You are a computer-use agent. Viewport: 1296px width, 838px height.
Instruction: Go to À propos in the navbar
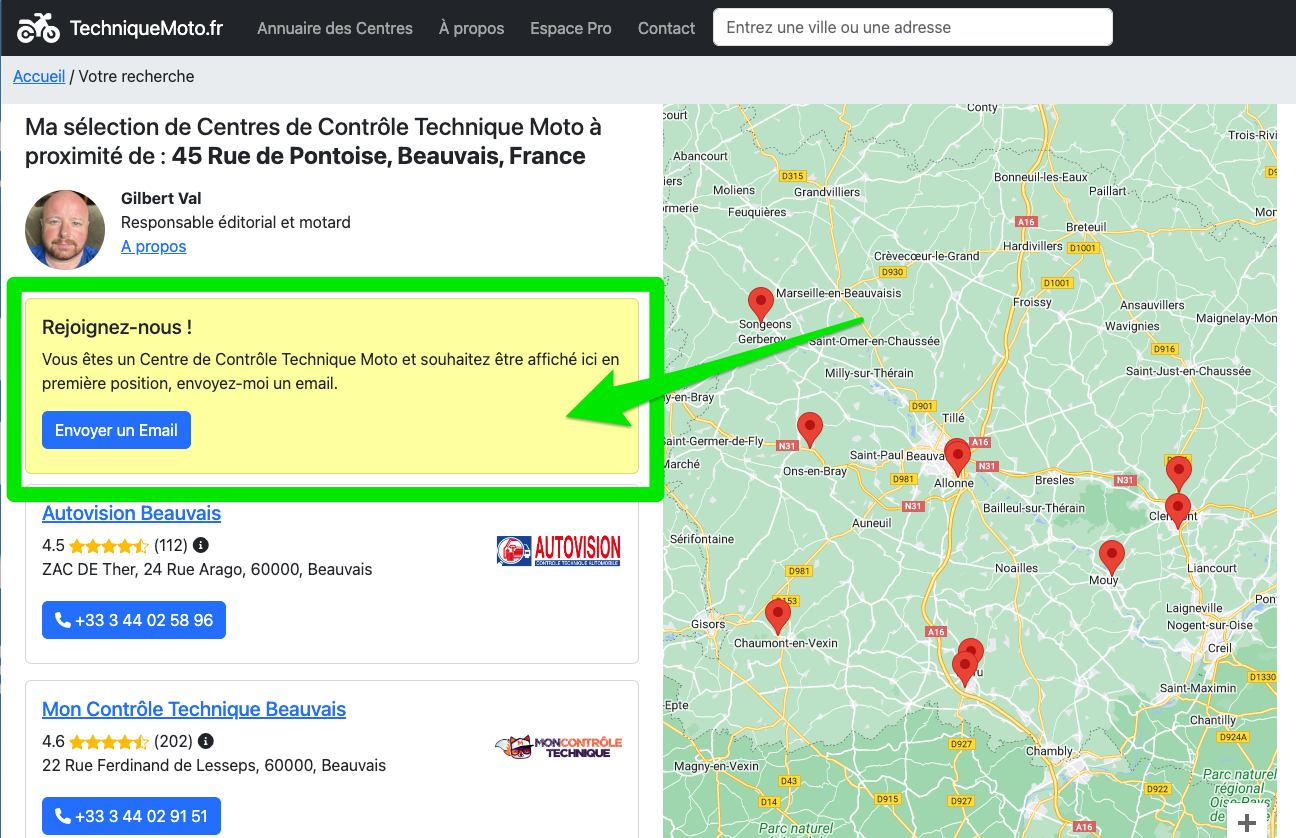472,28
